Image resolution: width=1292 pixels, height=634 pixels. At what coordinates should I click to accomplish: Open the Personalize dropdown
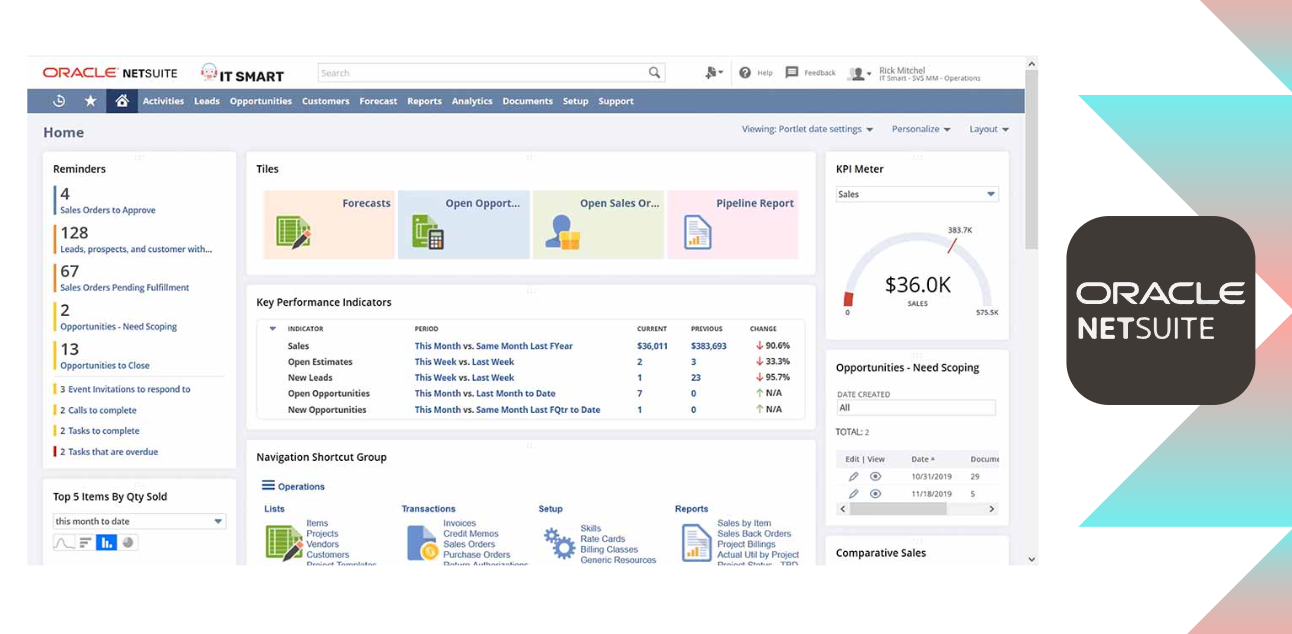(921, 129)
